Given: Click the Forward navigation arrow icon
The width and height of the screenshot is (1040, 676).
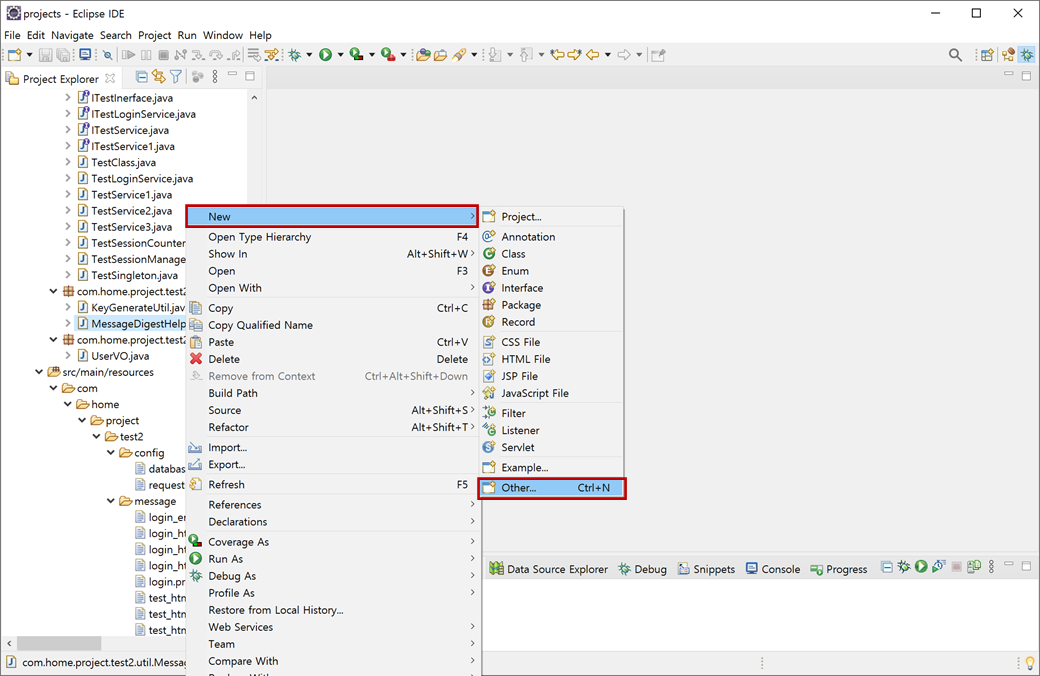Looking at the screenshot, I should click(x=624, y=55).
